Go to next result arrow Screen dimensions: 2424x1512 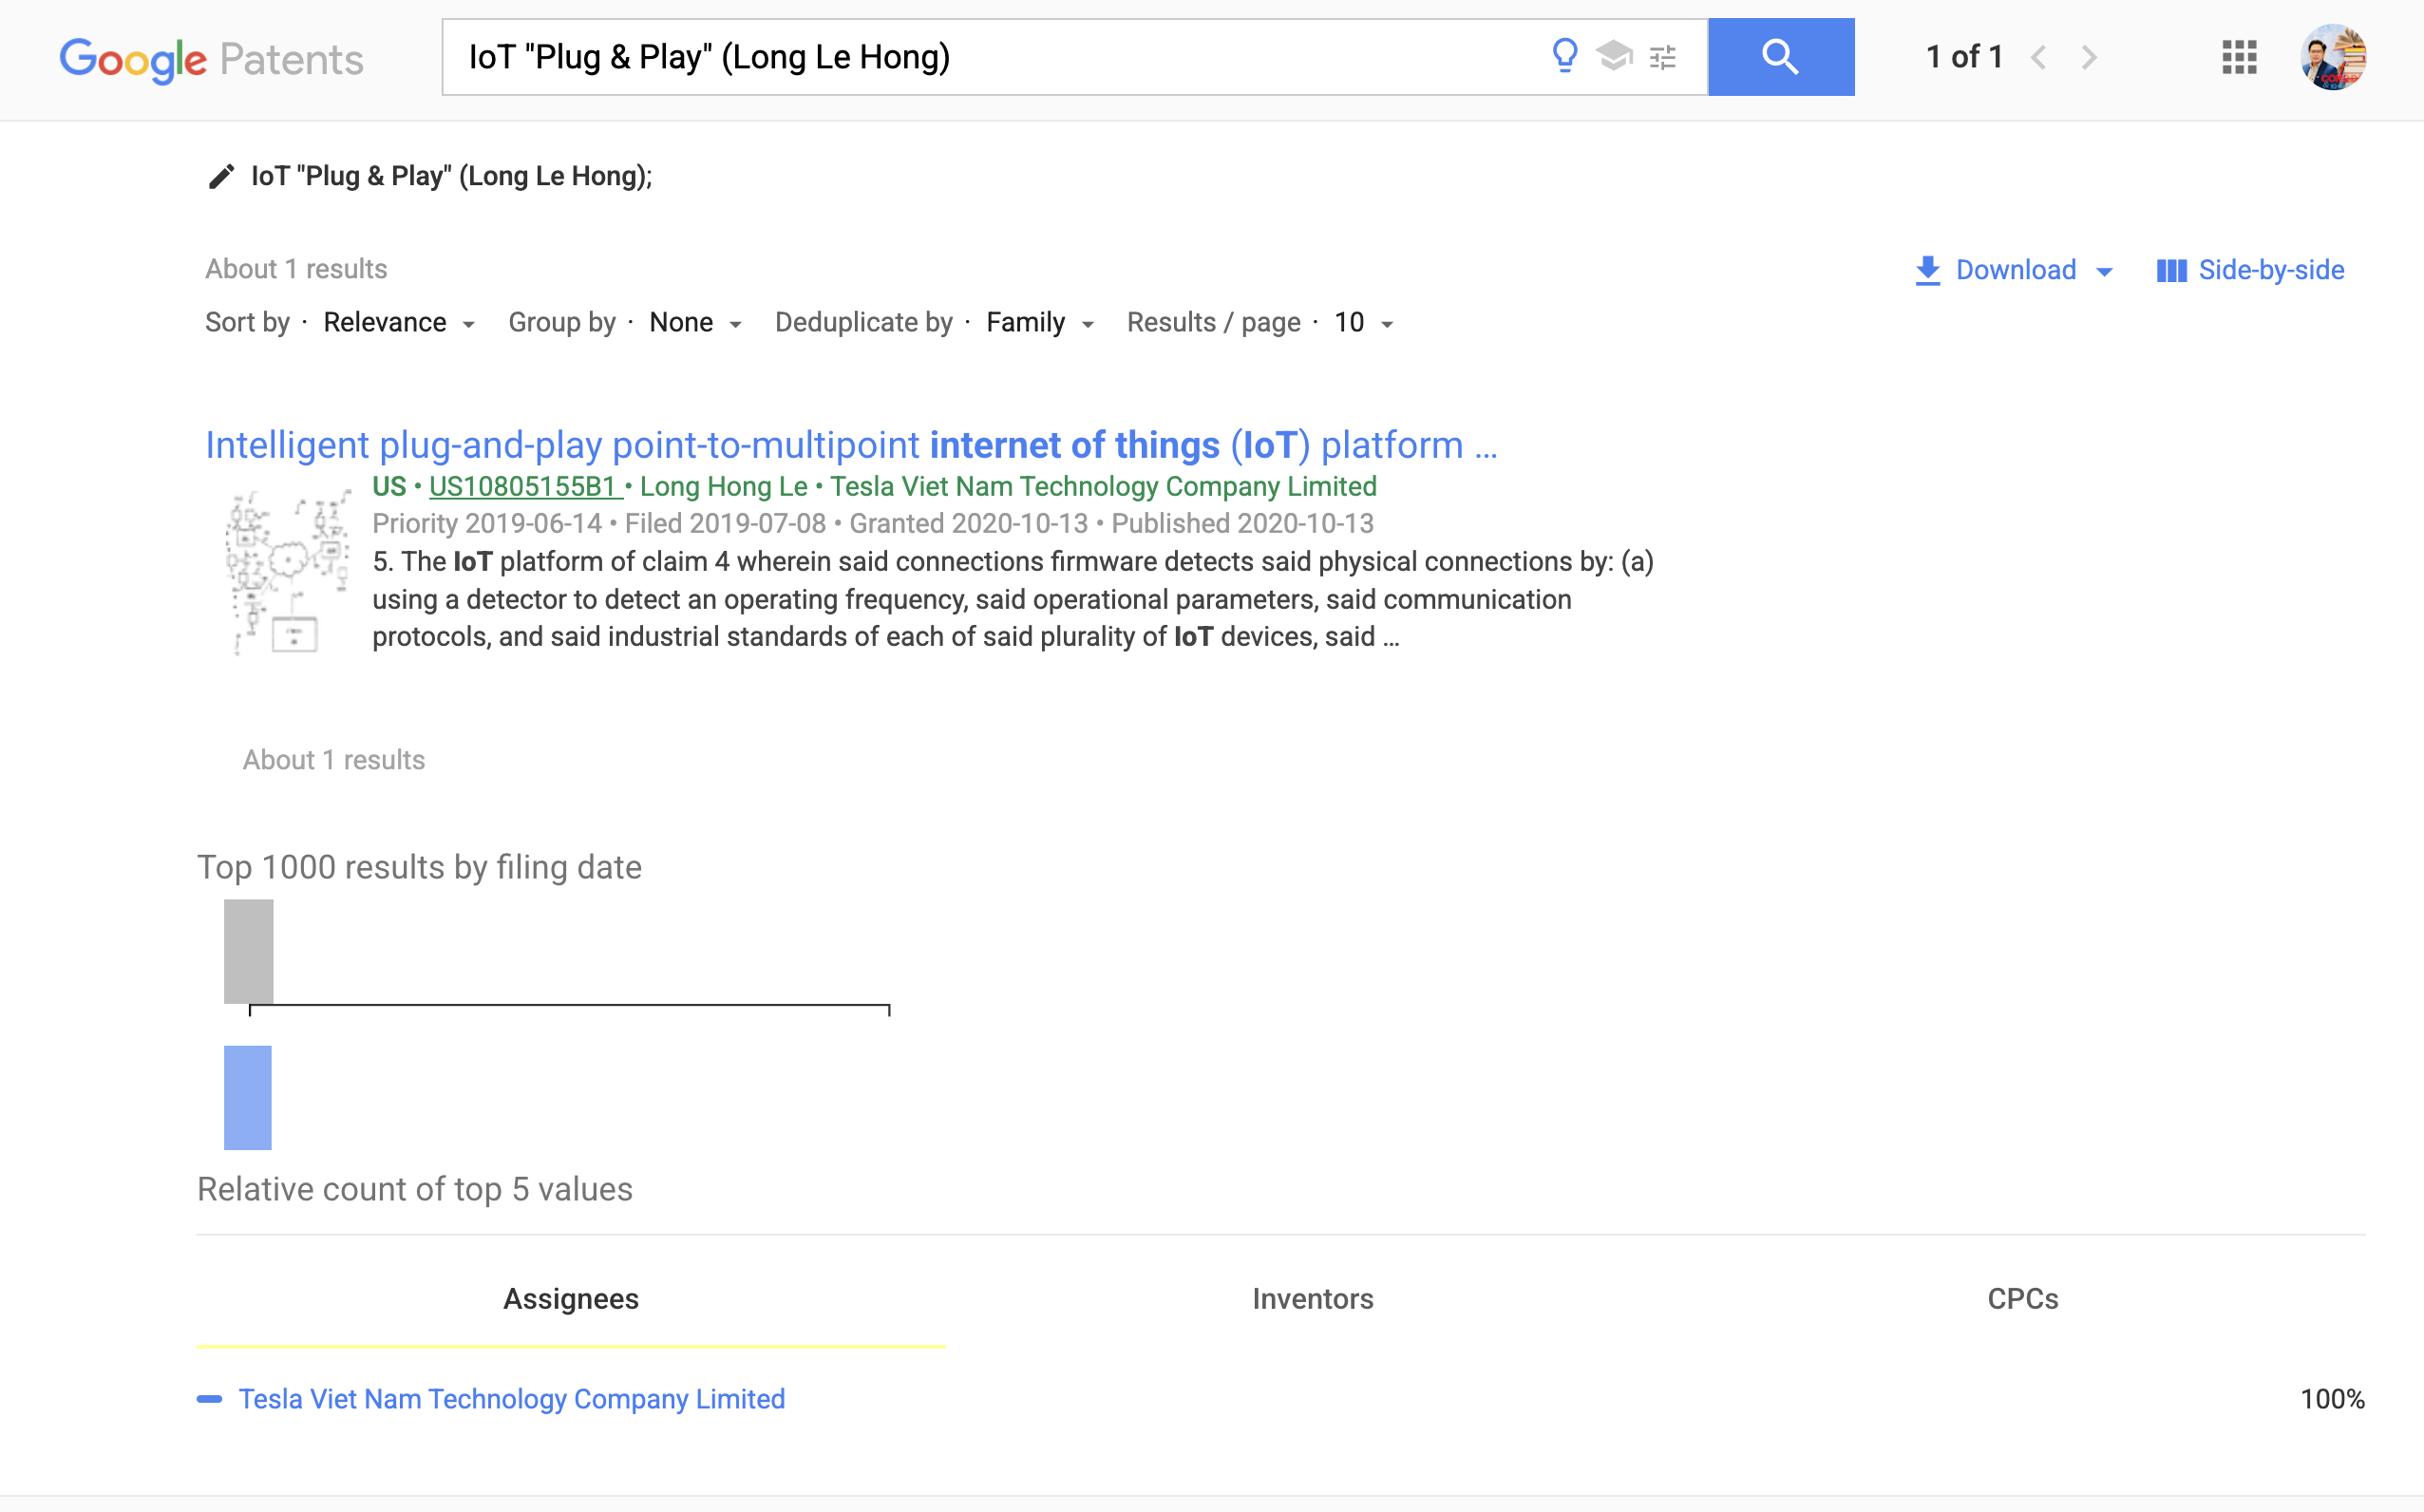(2089, 58)
